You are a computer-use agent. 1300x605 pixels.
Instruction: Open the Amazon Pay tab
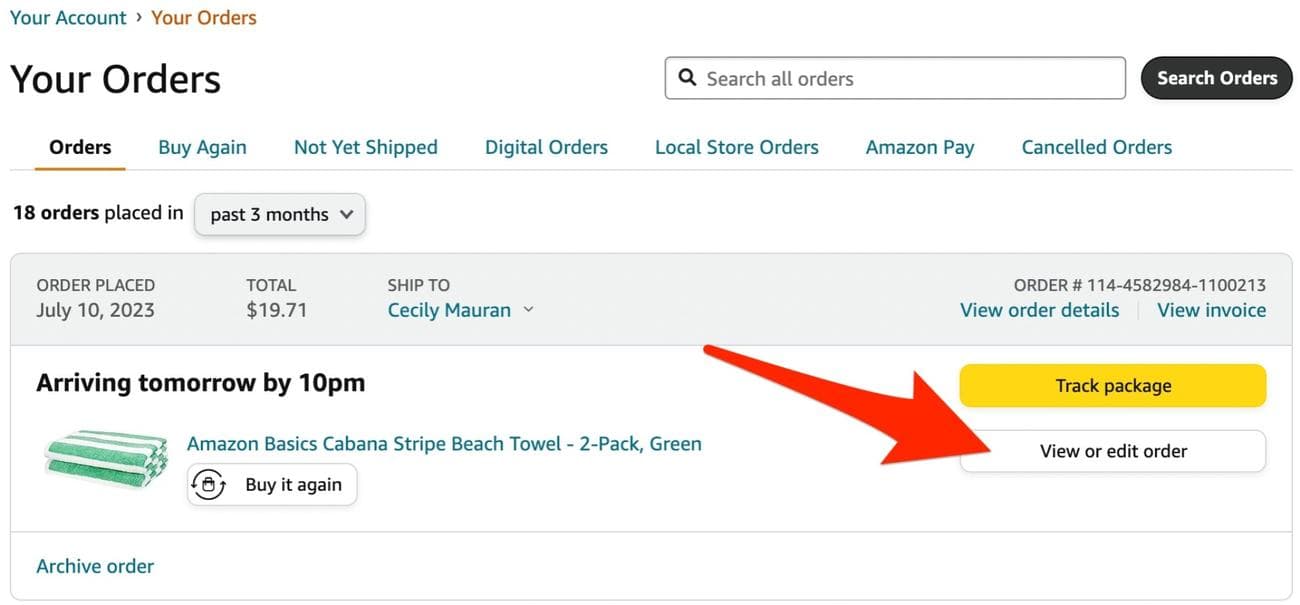coord(919,147)
